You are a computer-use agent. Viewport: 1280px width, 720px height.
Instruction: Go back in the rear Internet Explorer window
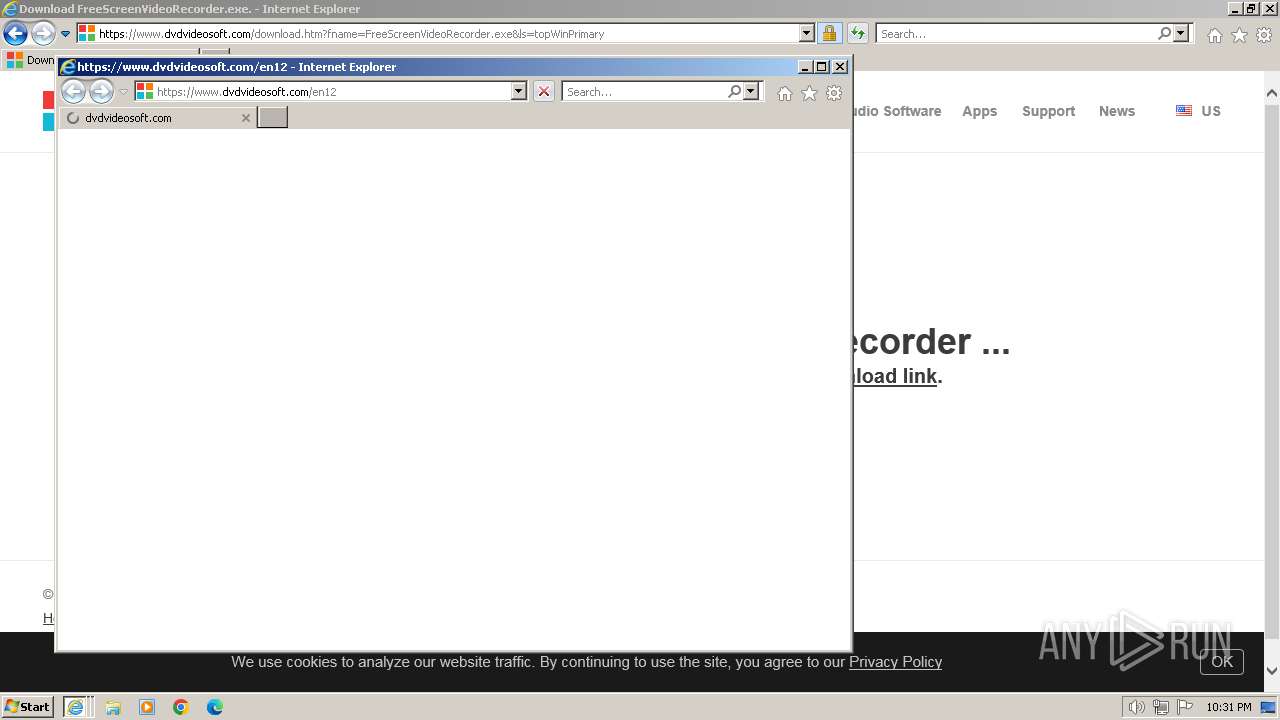(x=15, y=33)
